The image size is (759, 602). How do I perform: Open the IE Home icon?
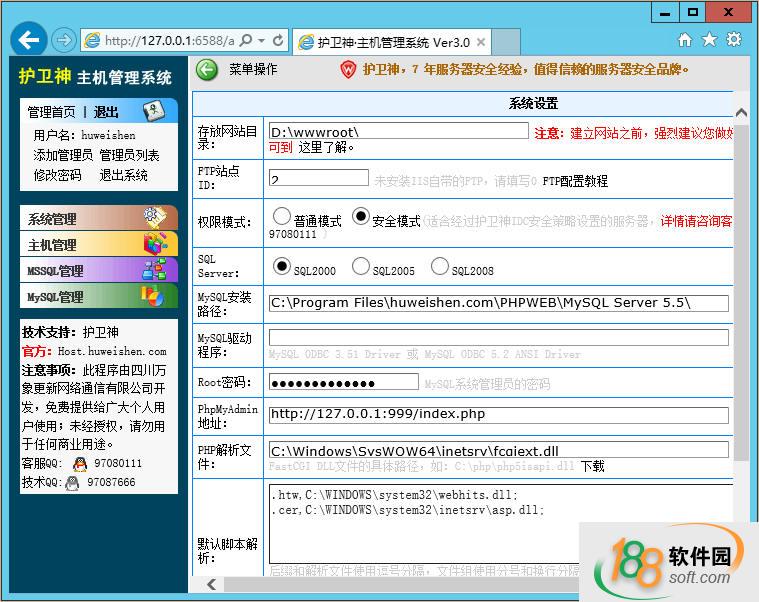click(x=685, y=40)
